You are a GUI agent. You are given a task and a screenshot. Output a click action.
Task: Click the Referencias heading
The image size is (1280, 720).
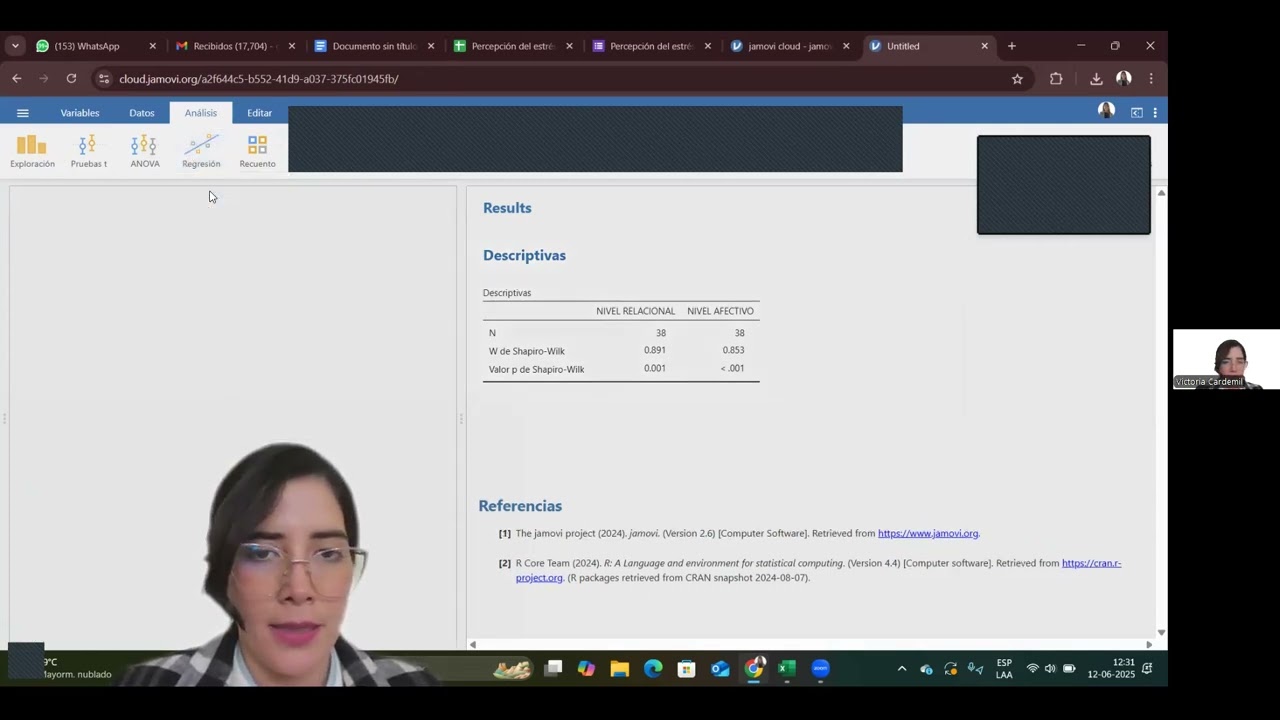pyautogui.click(x=520, y=506)
